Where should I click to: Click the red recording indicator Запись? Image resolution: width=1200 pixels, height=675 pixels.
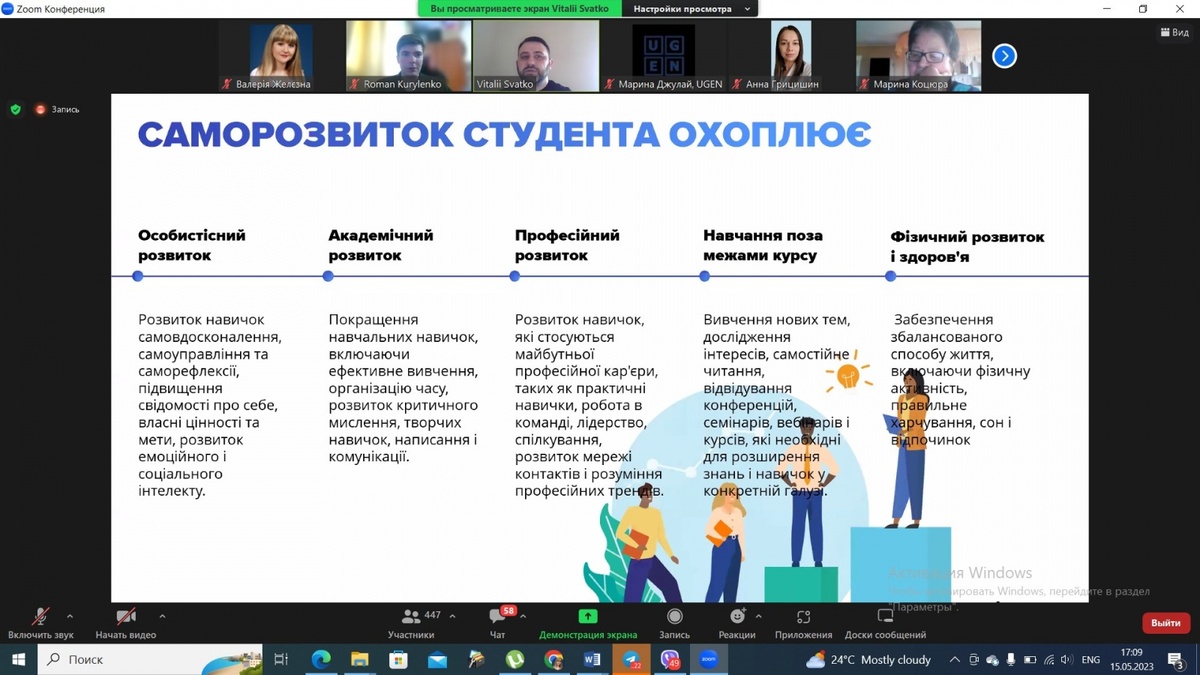[57, 109]
